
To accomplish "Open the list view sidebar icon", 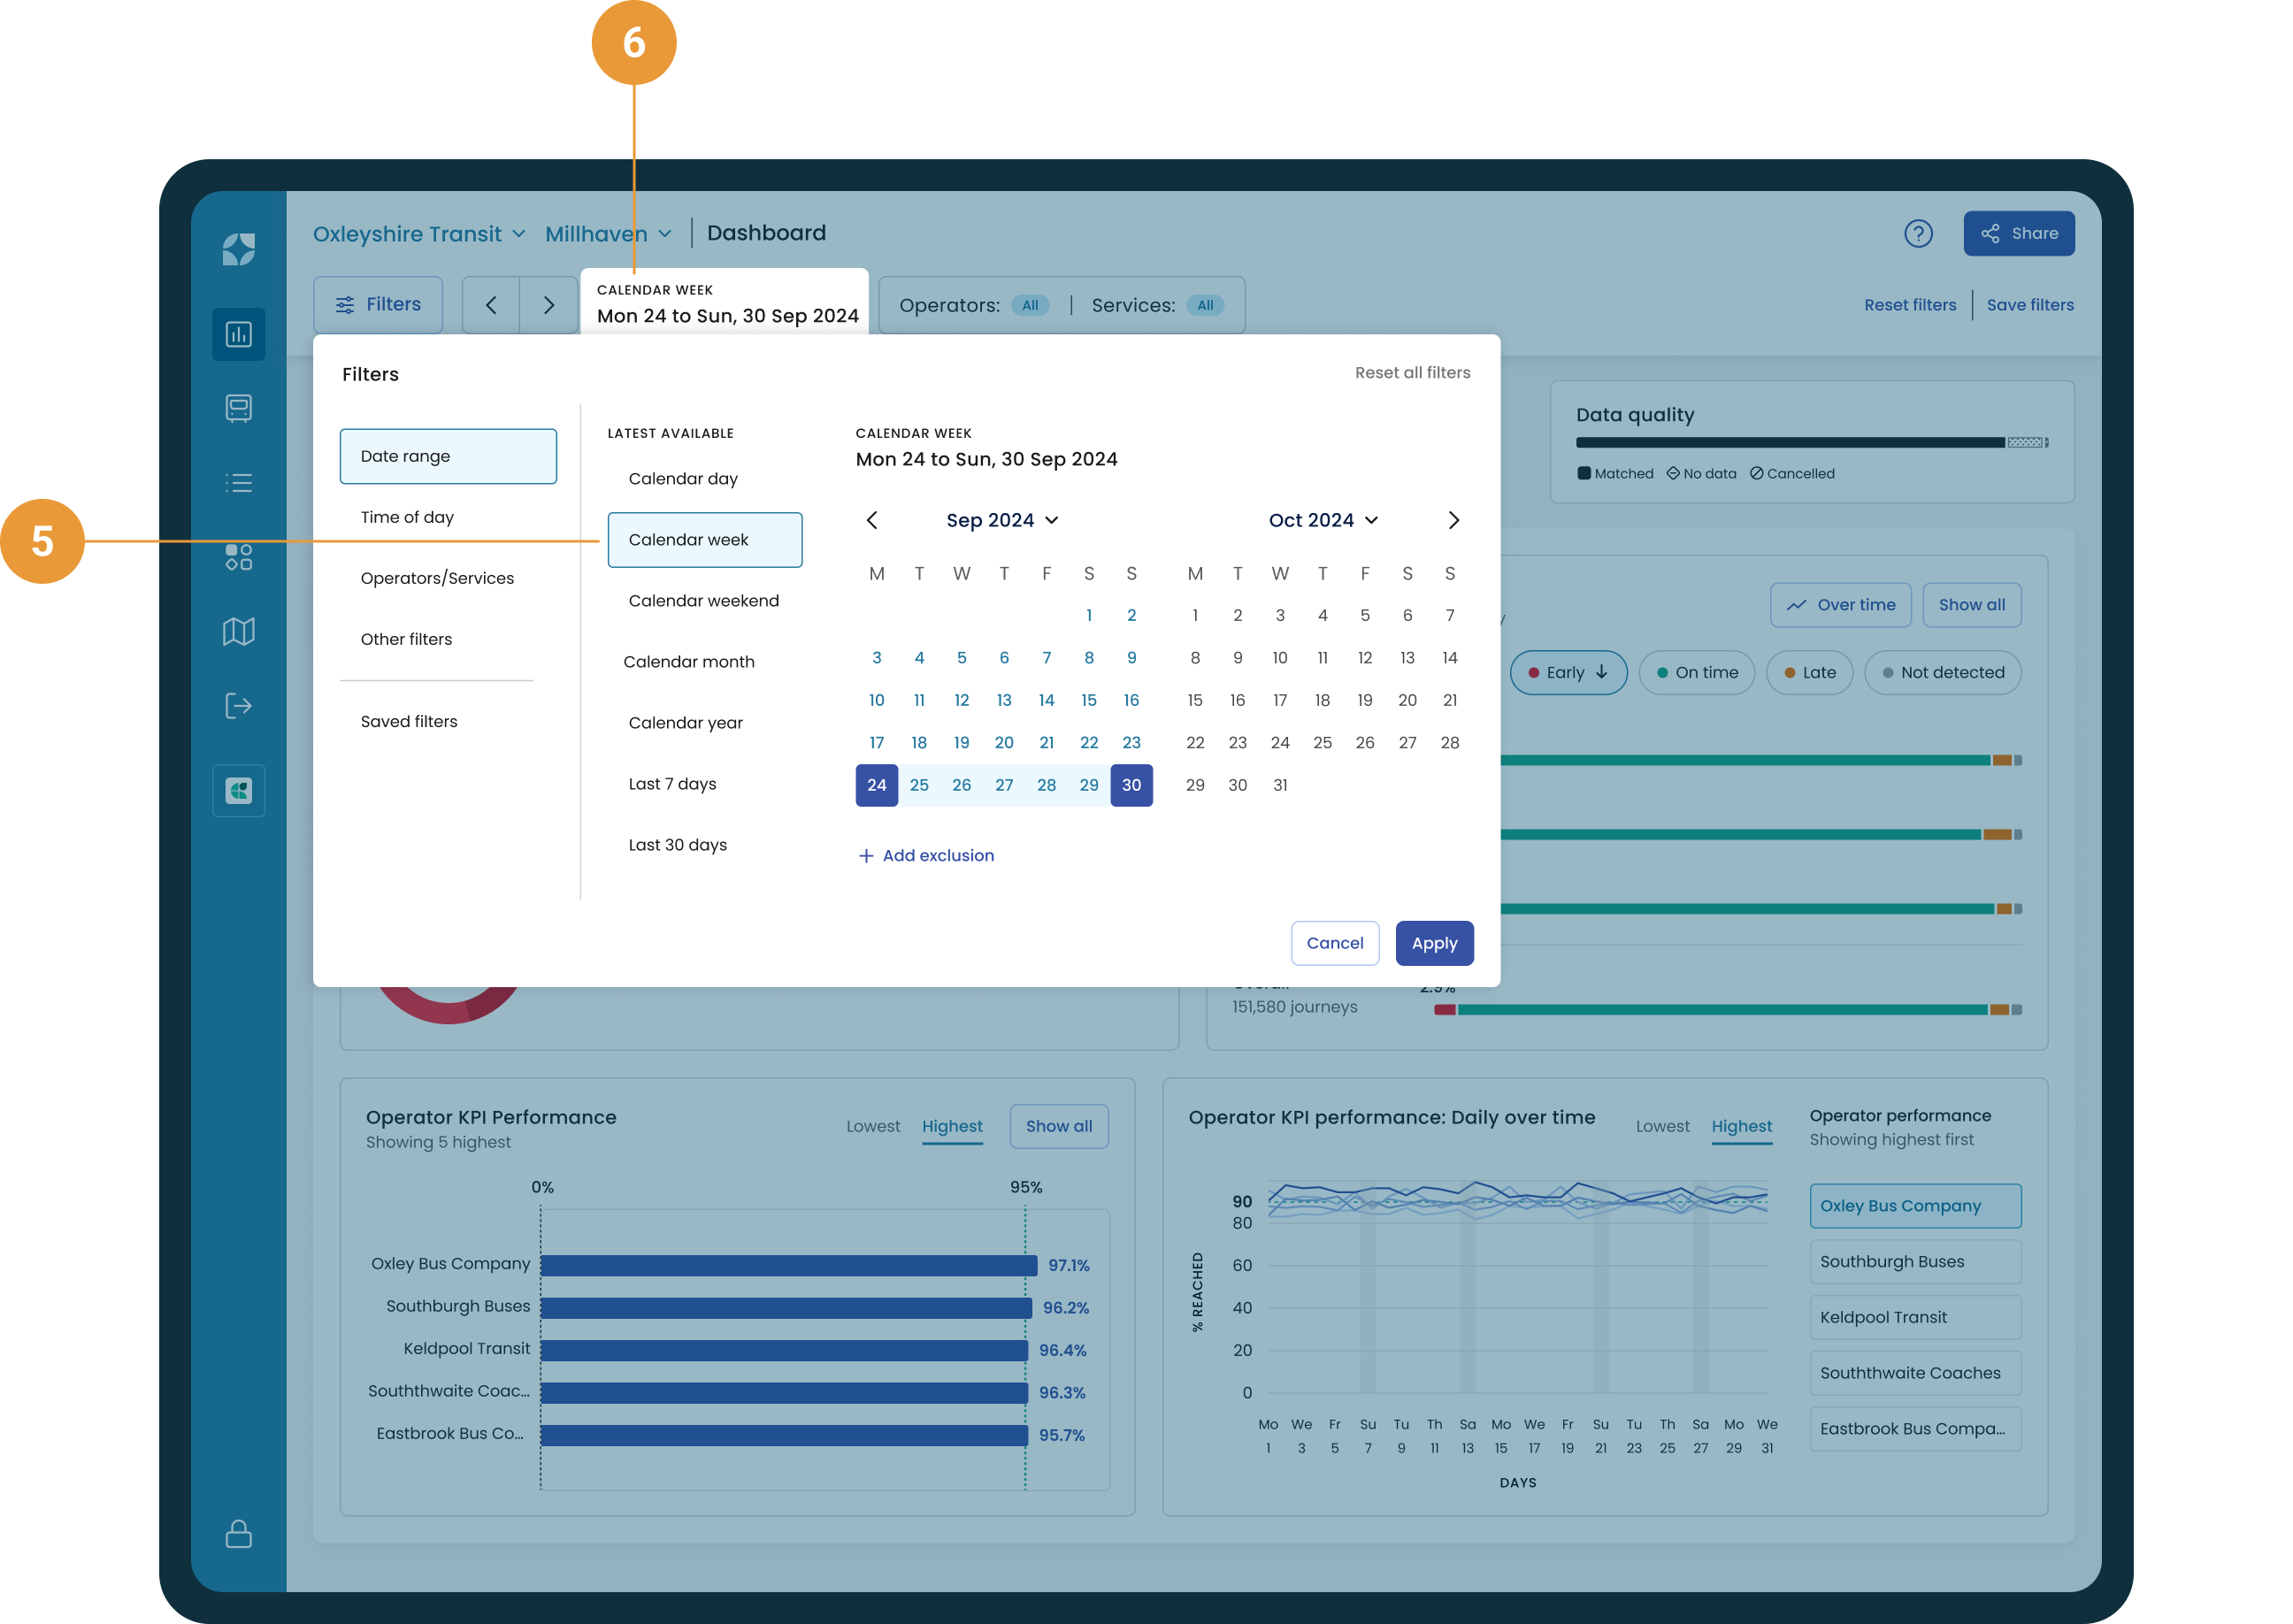I will (x=238, y=483).
